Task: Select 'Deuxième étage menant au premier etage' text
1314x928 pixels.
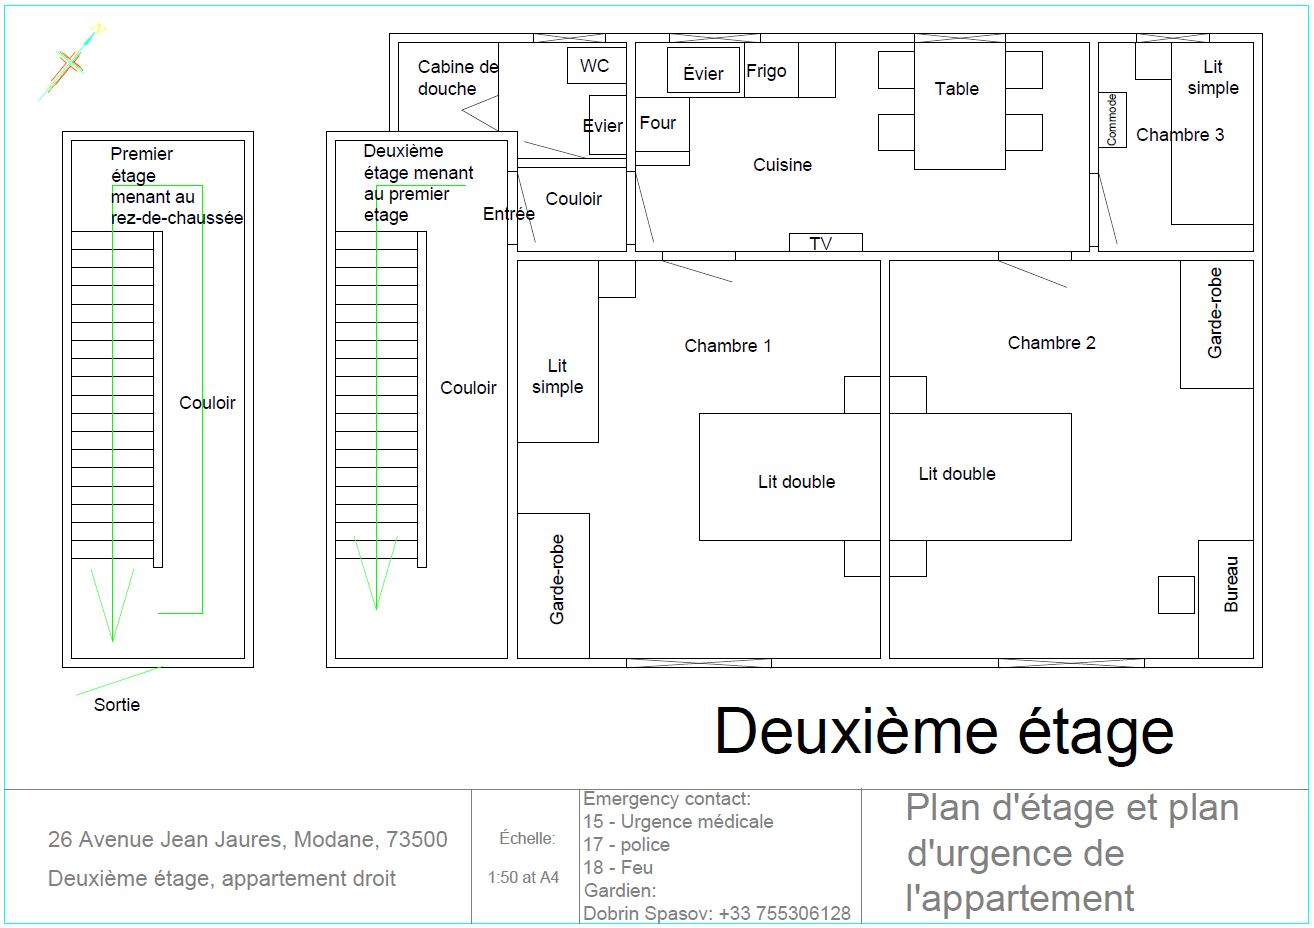Action: click(x=418, y=183)
